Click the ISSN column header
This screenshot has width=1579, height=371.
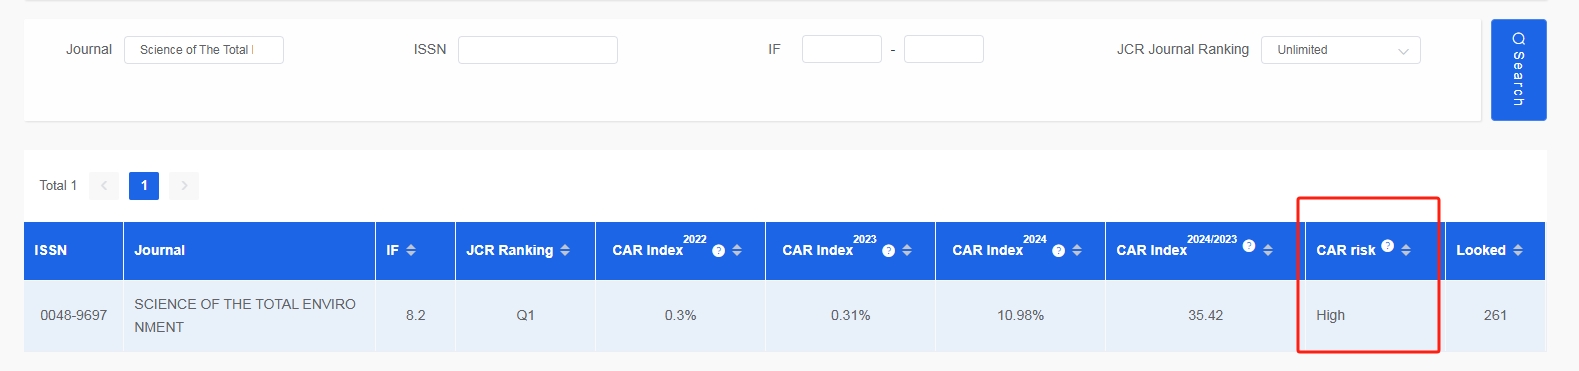pos(74,251)
